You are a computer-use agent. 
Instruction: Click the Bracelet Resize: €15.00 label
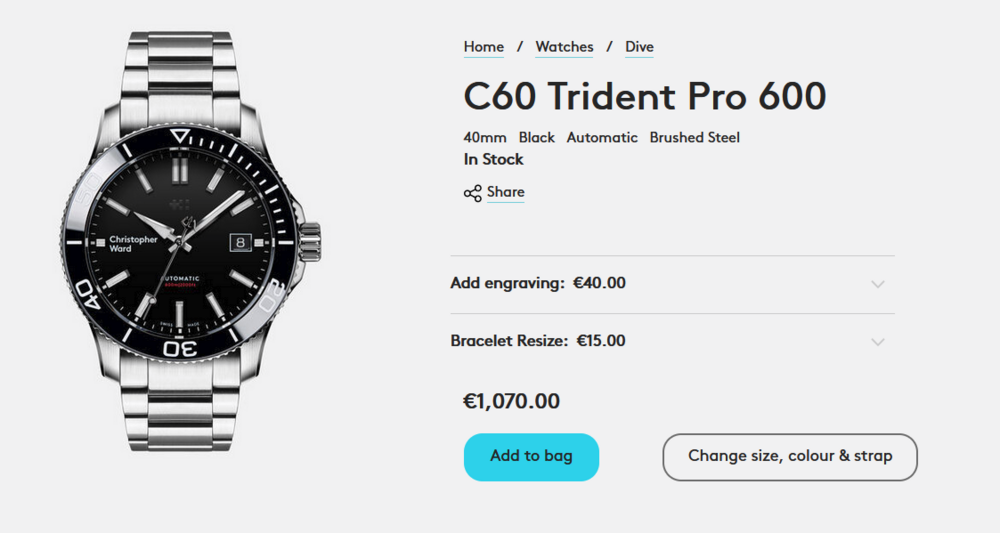[x=538, y=341]
